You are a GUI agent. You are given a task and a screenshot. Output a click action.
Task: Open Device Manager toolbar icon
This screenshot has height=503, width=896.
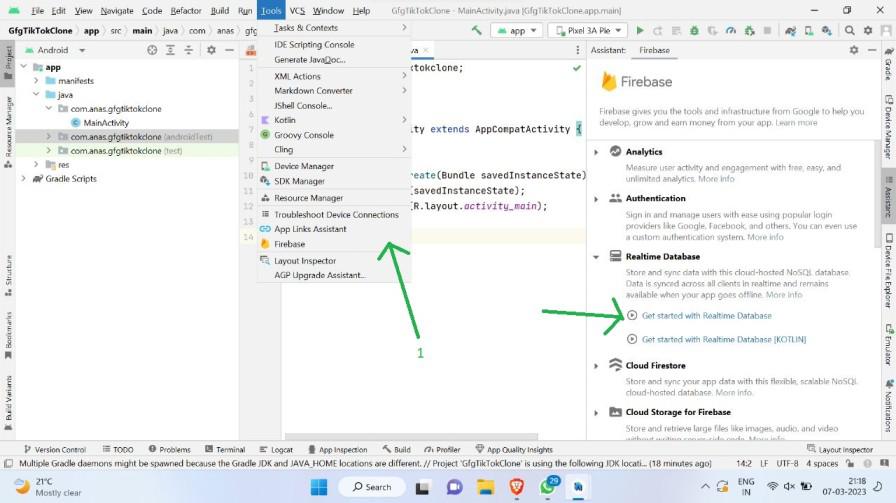[809, 30]
